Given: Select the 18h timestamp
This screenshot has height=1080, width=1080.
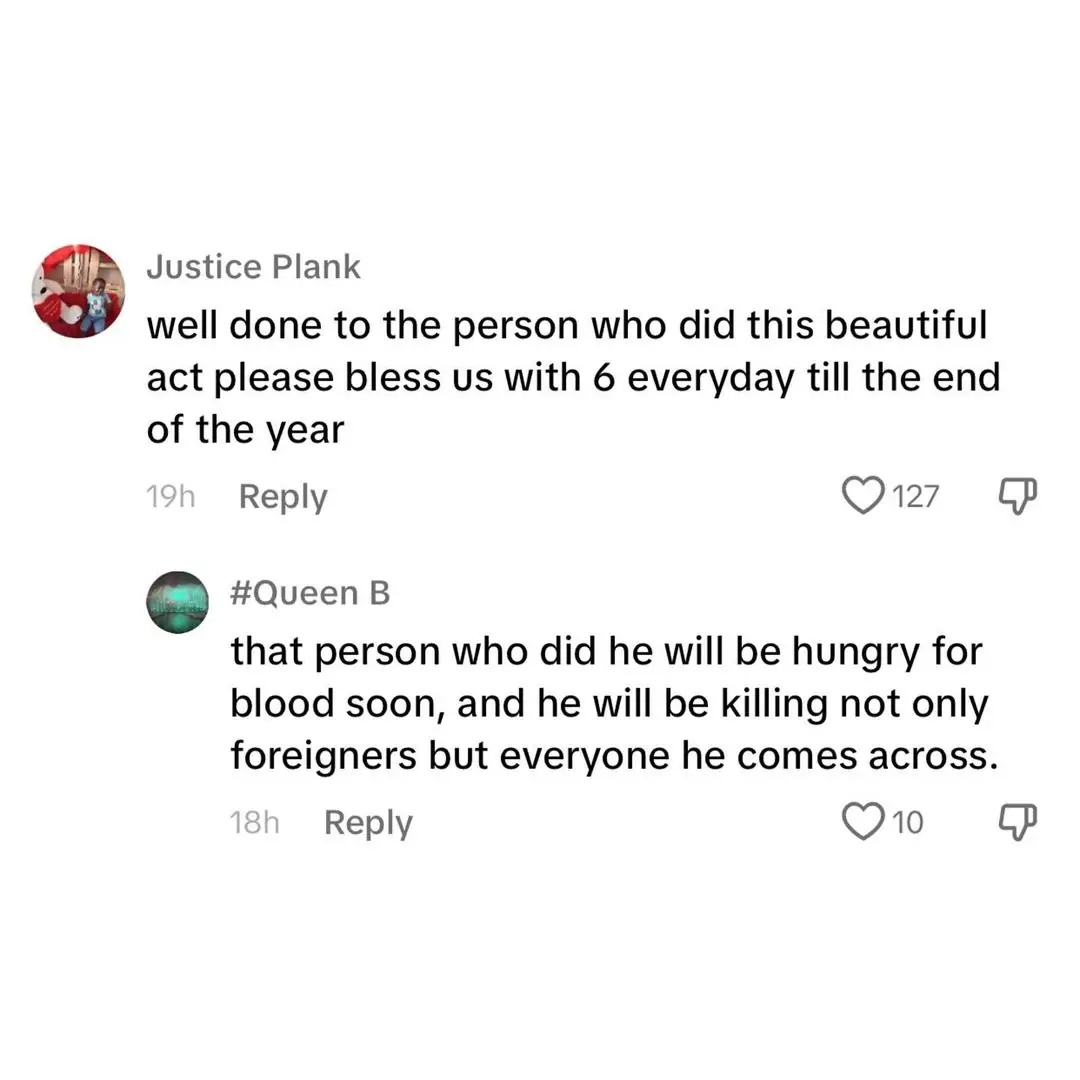Looking at the screenshot, I should (x=253, y=823).
